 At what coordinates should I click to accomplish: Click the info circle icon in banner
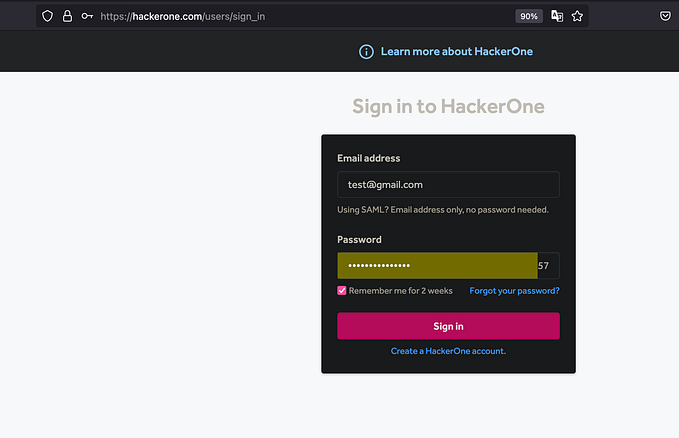tap(366, 52)
